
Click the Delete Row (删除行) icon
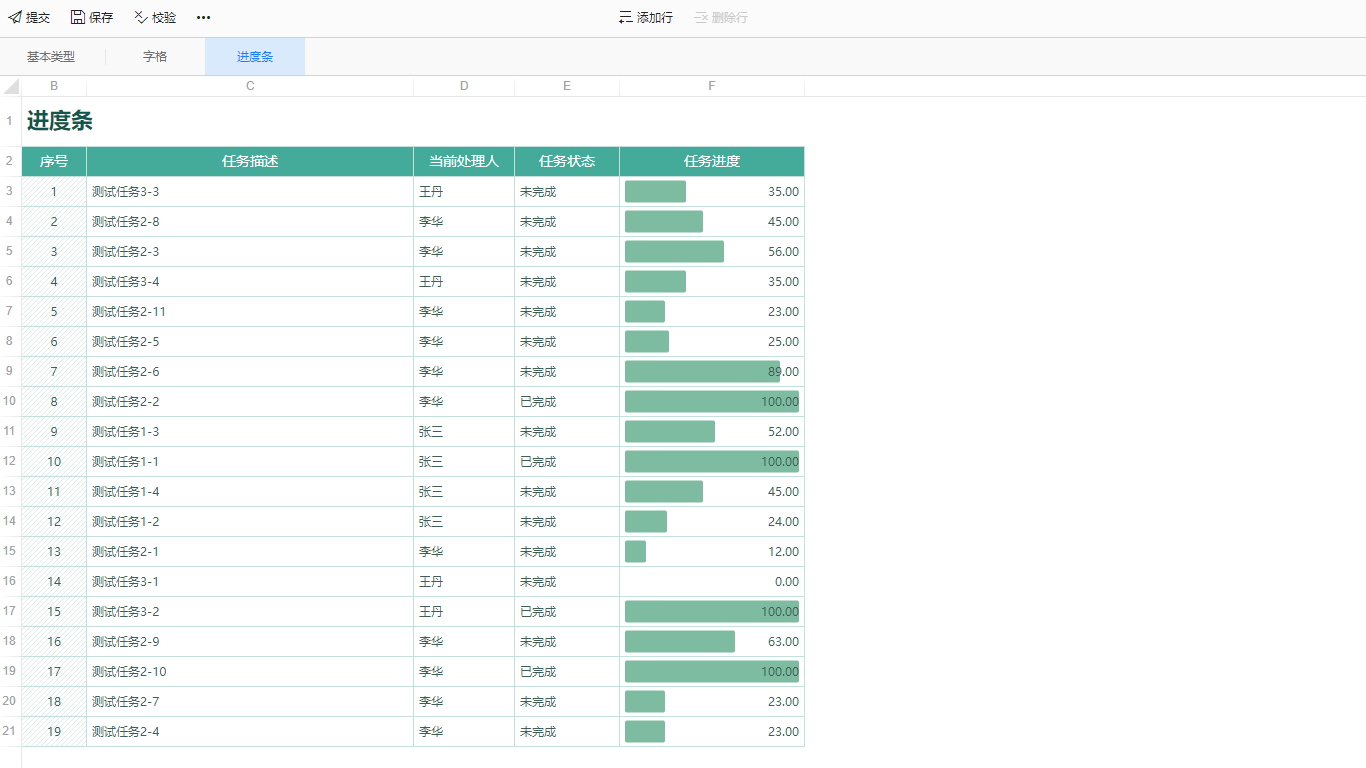701,18
